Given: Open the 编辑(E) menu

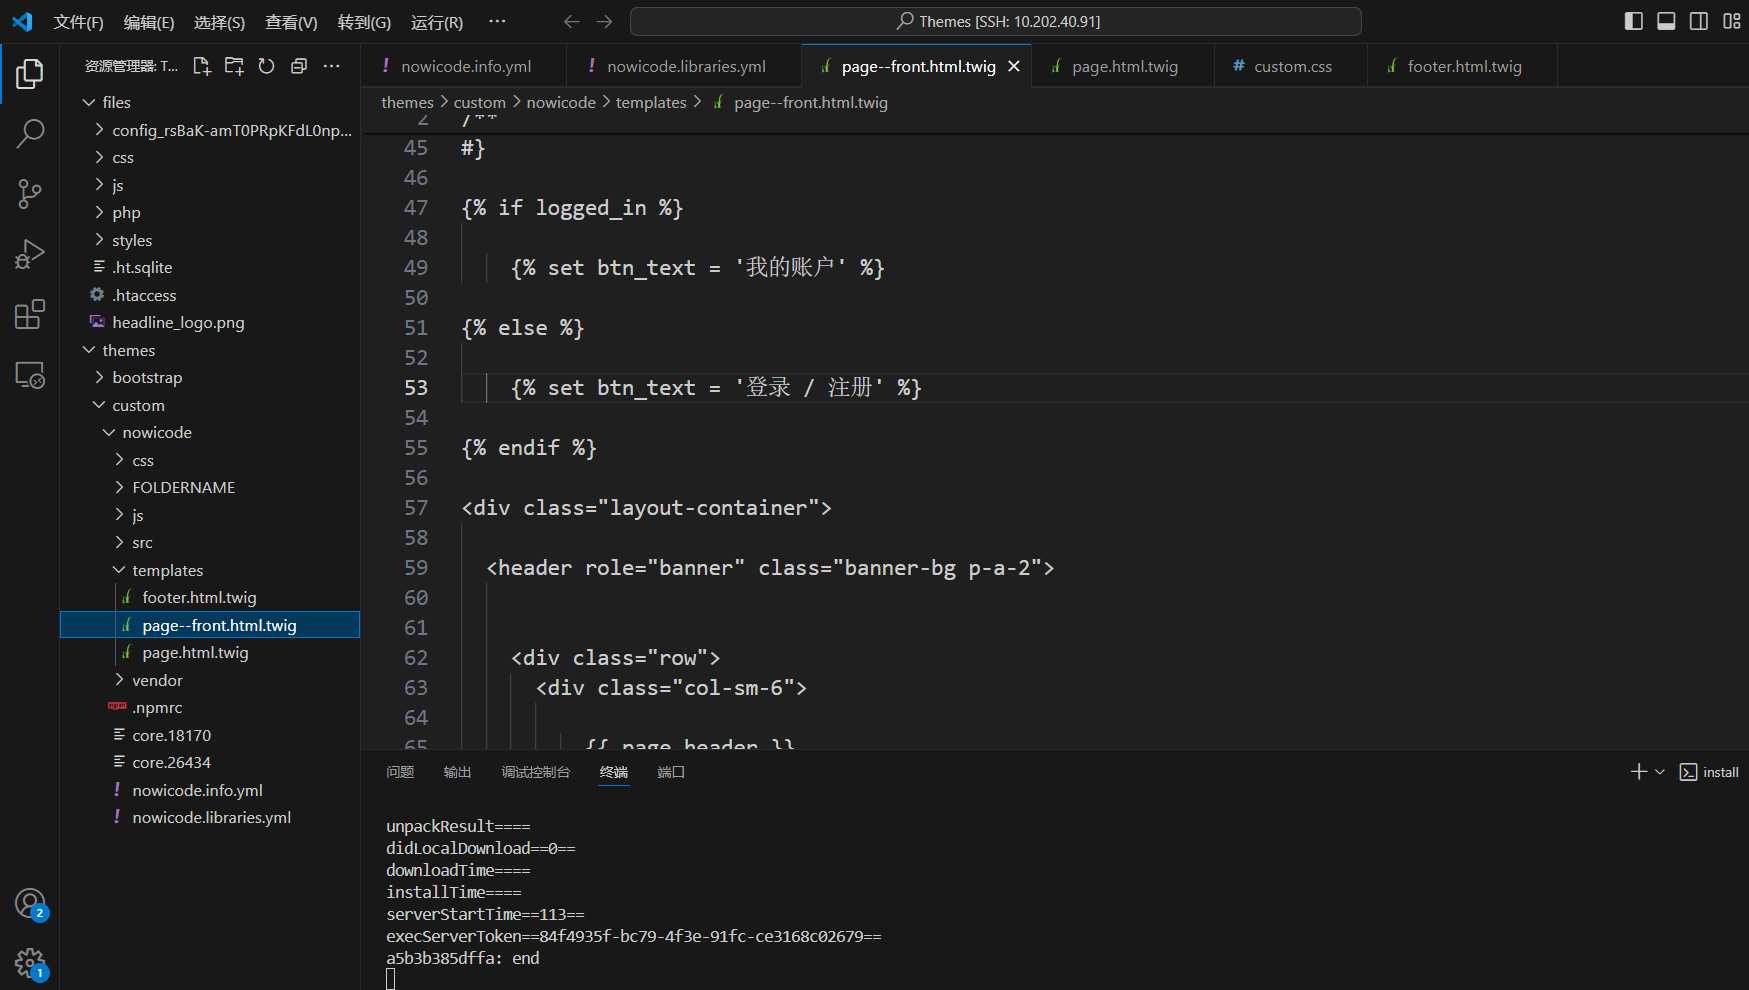Looking at the screenshot, I should tap(149, 22).
